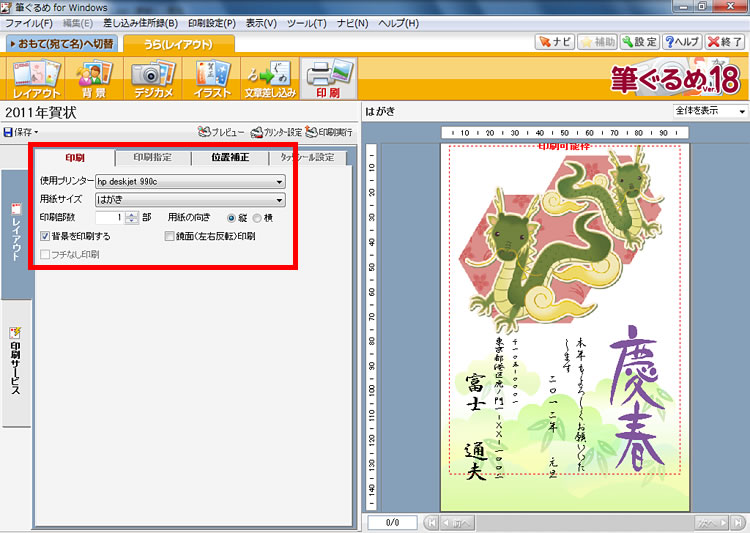This screenshot has height=533, width=750.
Task: Select the うら(レイアウト) tab
Action: point(179,44)
